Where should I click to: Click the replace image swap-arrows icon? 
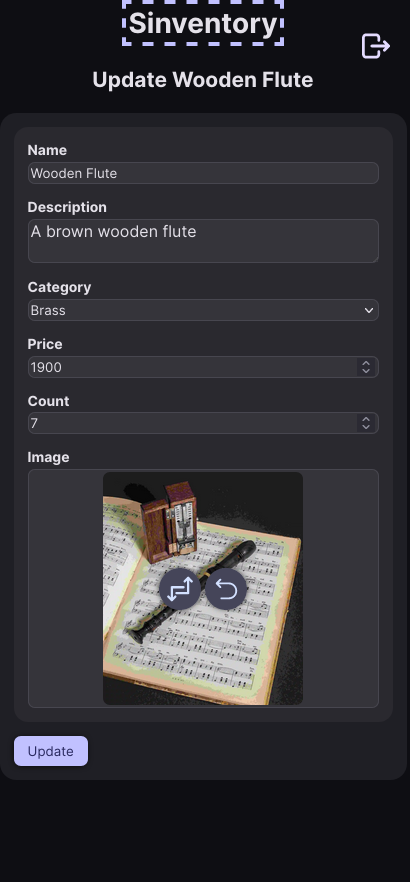(x=180, y=589)
